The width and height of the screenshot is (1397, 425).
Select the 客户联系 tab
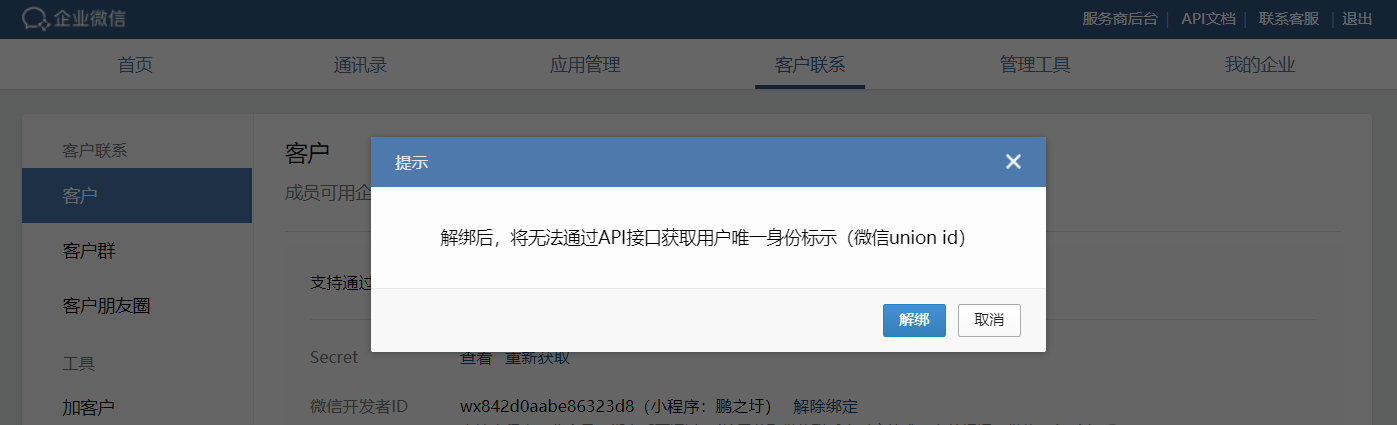click(810, 65)
